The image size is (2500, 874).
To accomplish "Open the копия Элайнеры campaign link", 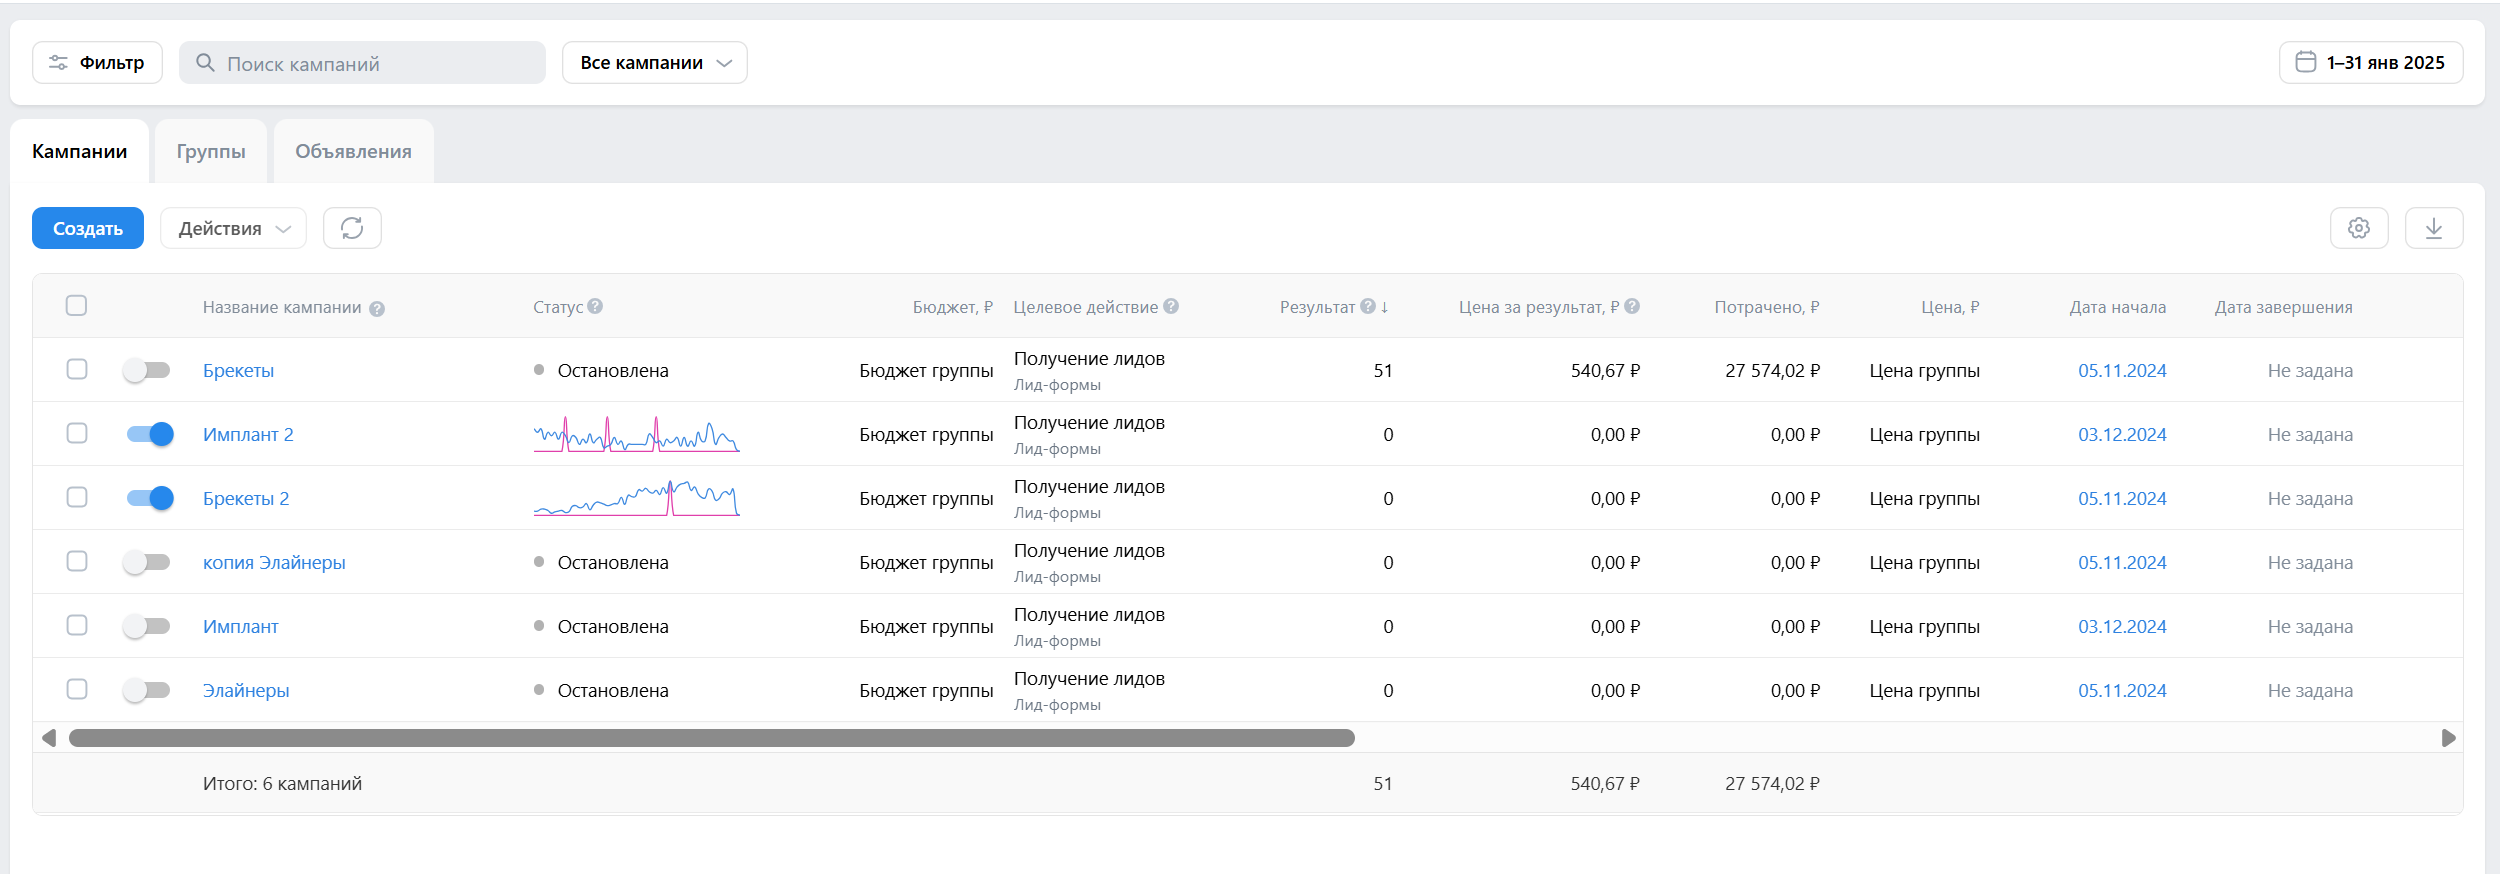I will pyautogui.click(x=274, y=563).
